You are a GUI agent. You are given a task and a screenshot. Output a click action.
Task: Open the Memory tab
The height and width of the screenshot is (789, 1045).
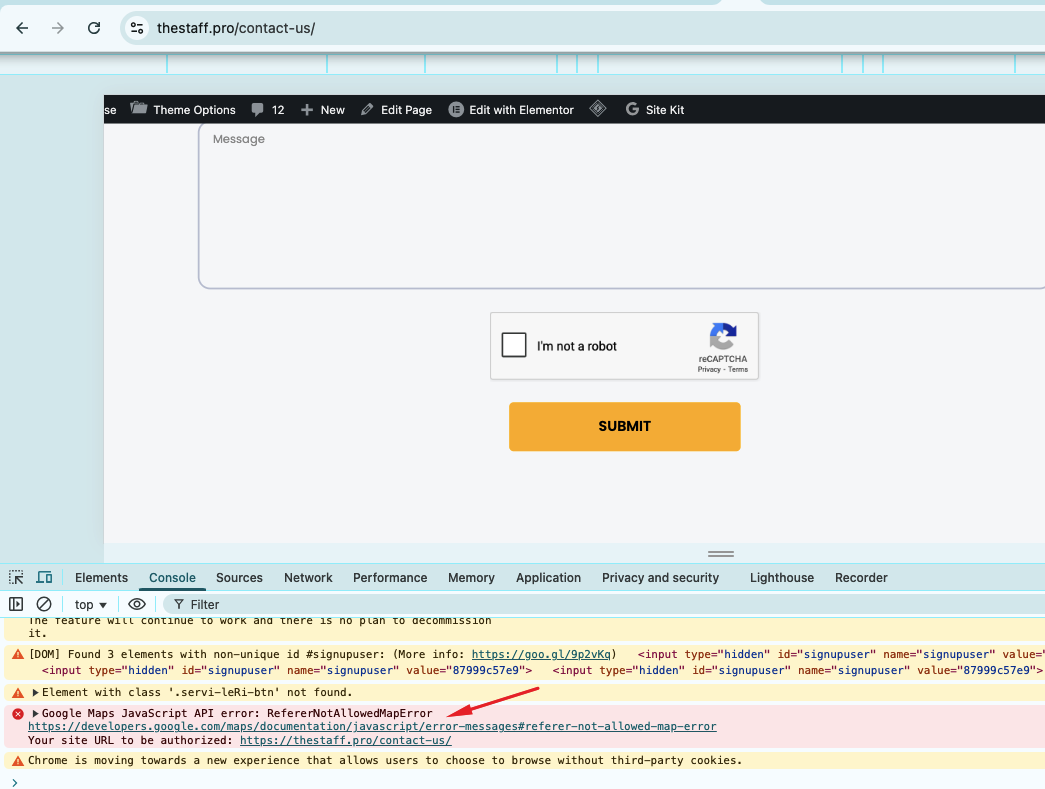pyautogui.click(x=471, y=578)
